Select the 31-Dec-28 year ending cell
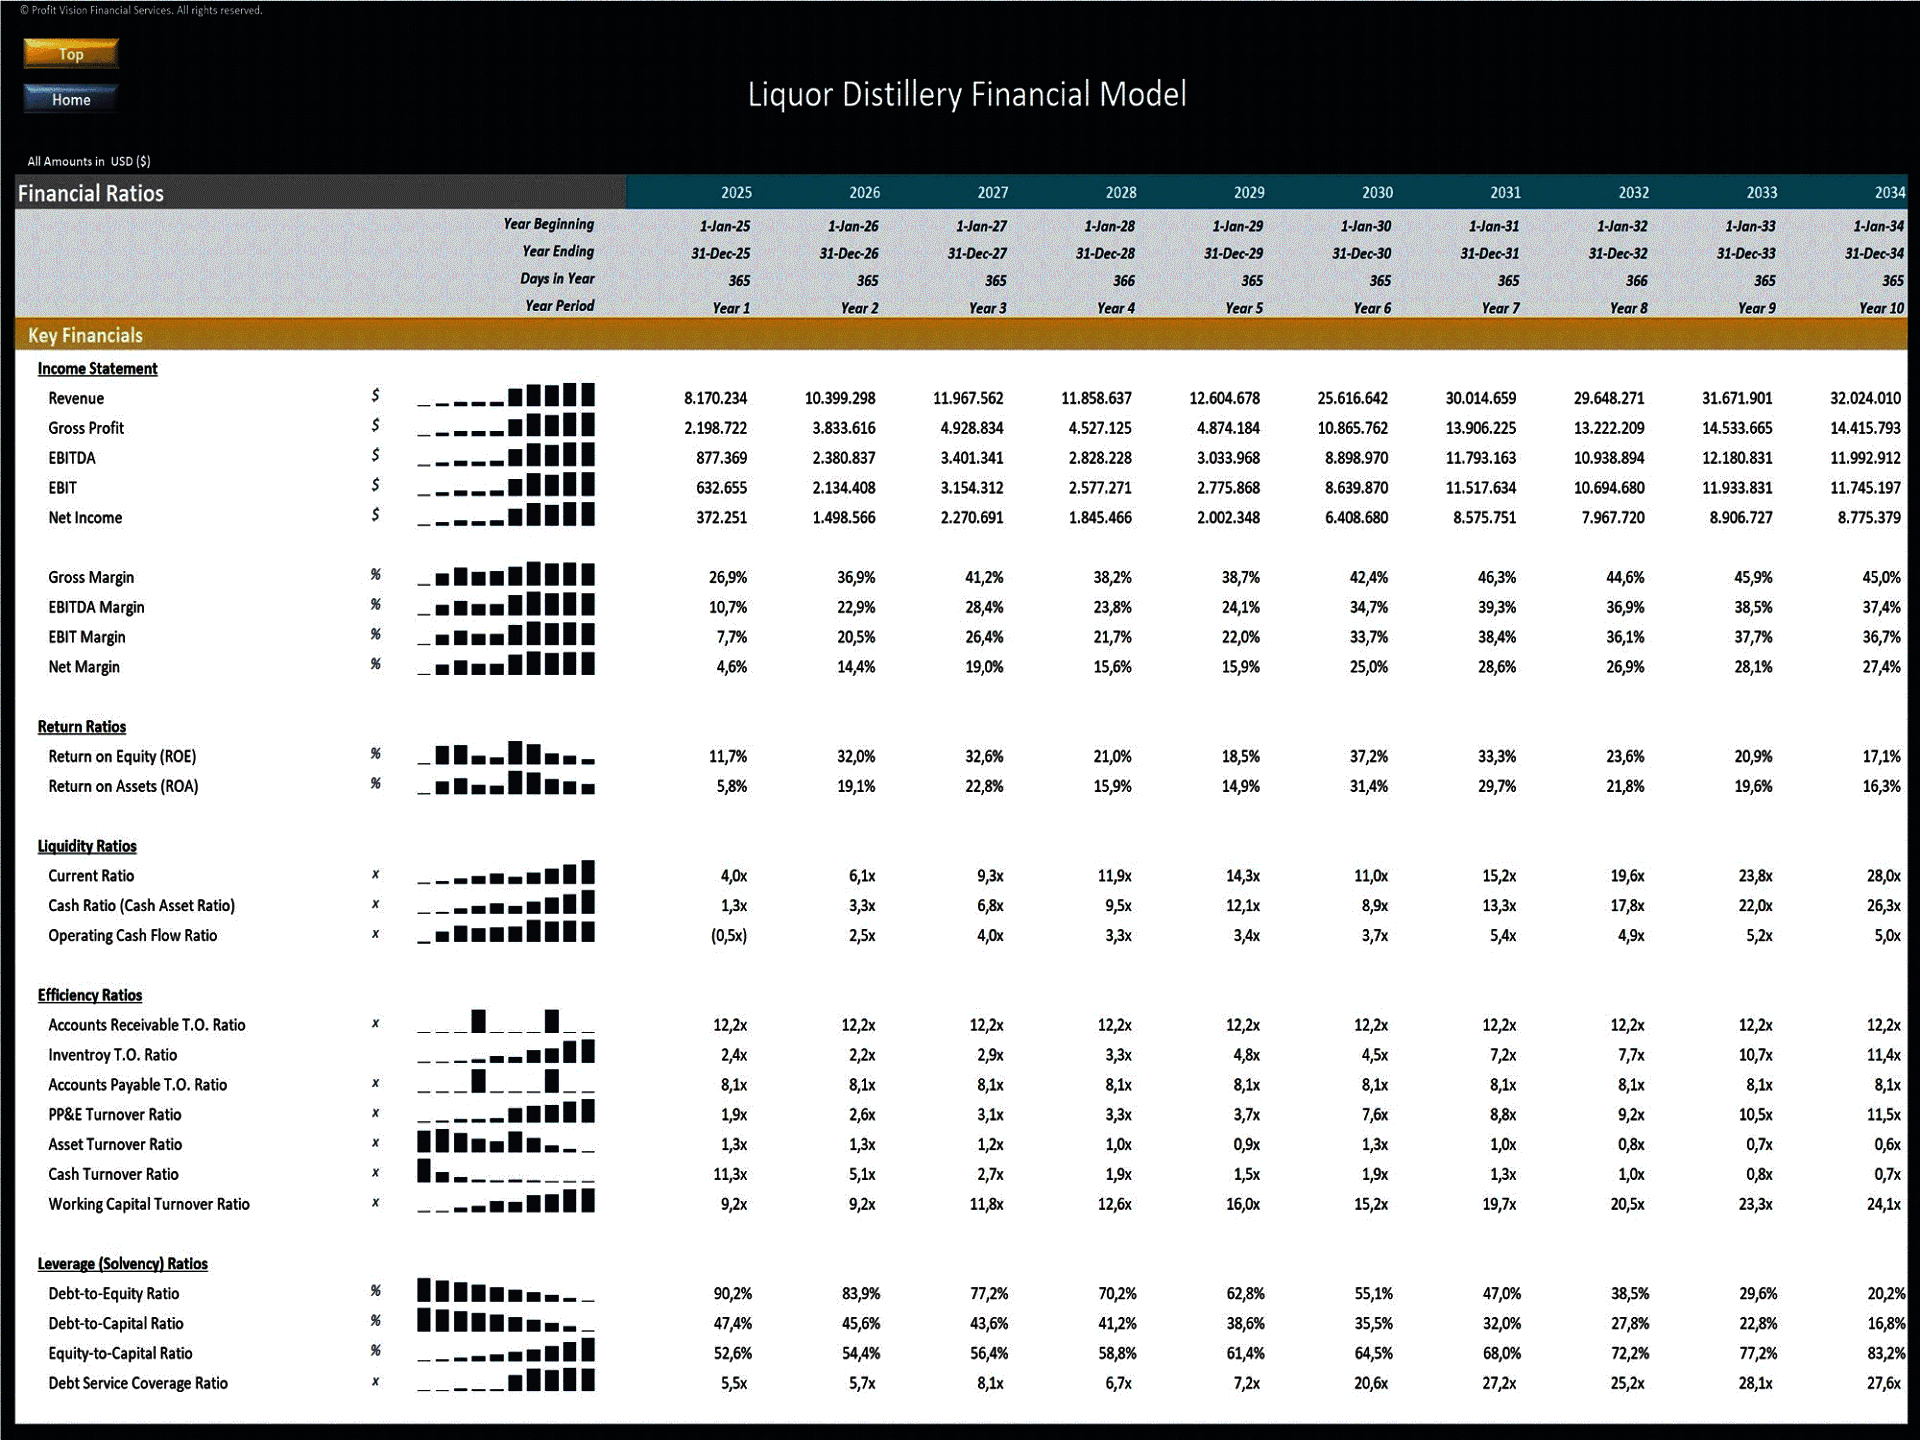This screenshot has width=1920, height=1440. 1105,254
